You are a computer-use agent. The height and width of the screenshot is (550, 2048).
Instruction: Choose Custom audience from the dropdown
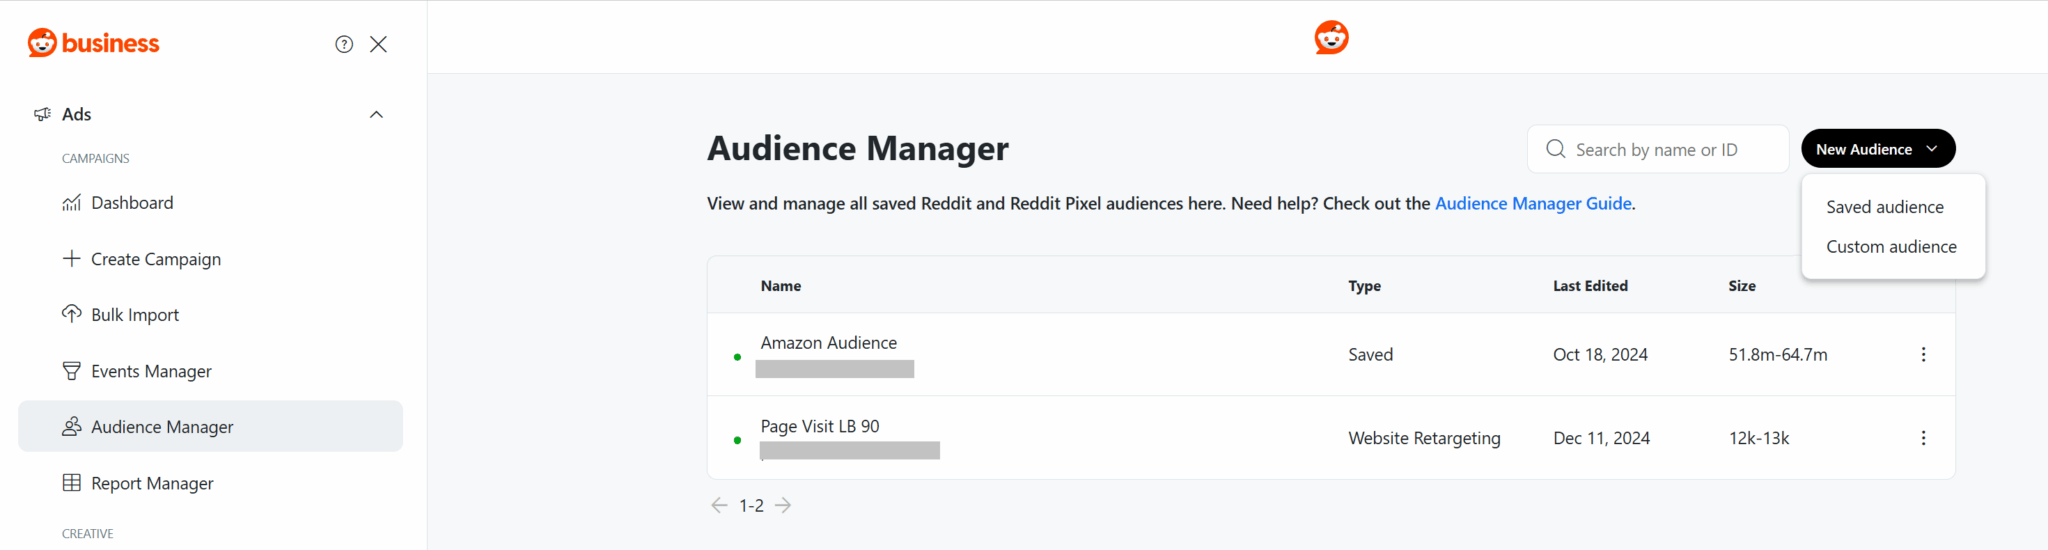pyautogui.click(x=1891, y=247)
